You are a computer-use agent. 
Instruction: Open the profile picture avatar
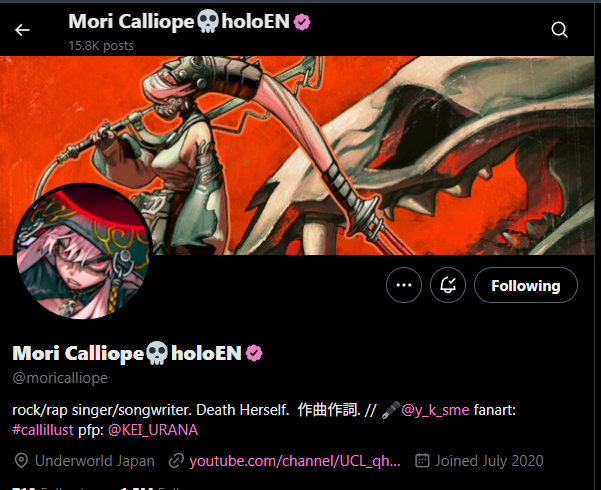tap(83, 252)
